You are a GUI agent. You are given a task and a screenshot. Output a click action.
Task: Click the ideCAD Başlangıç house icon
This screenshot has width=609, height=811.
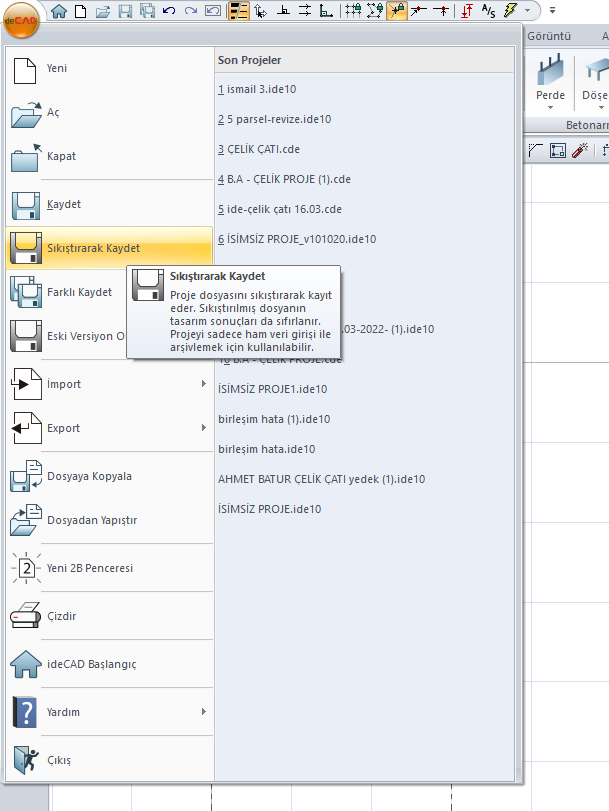(x=25, y=664)
